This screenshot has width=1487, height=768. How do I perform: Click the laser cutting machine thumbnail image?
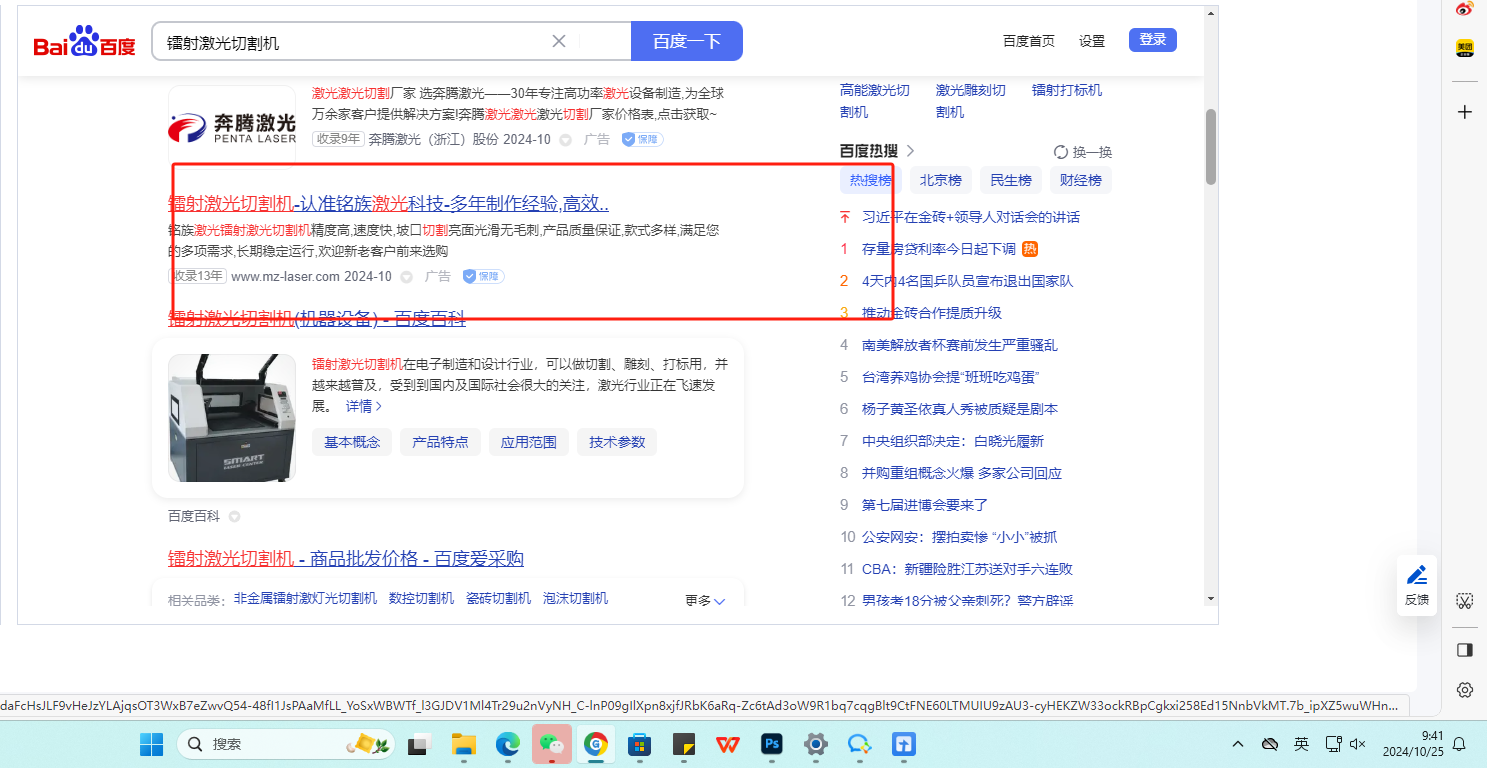click(x=232, y=418)
